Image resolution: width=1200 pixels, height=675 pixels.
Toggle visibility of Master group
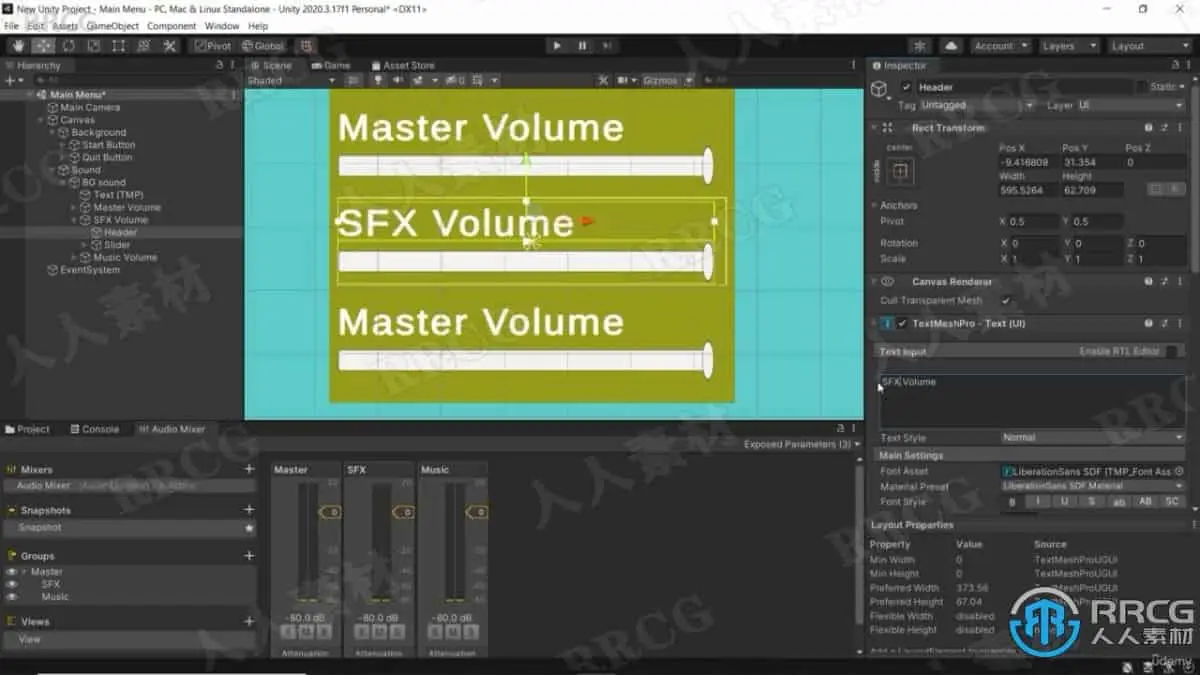pos(12,572)
